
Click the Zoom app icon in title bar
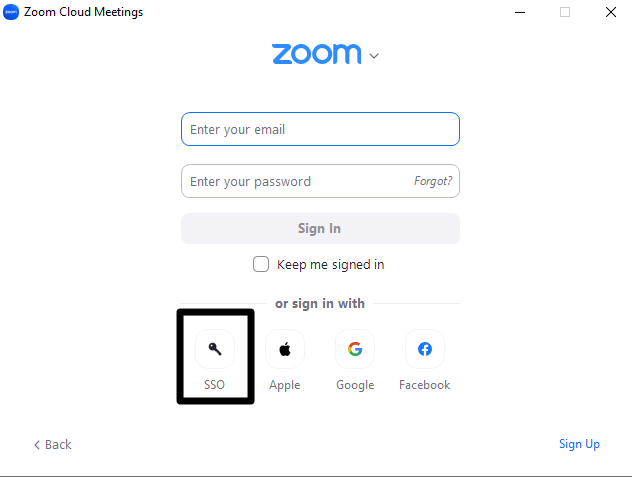click(x=11, y=12)
